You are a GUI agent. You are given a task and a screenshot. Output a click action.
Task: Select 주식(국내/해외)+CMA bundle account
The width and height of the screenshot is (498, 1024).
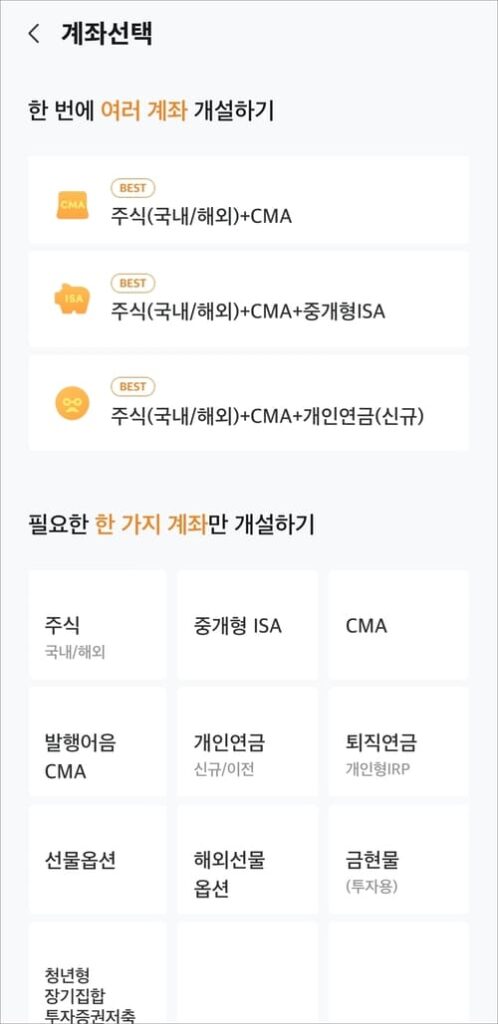click(248, 200)
